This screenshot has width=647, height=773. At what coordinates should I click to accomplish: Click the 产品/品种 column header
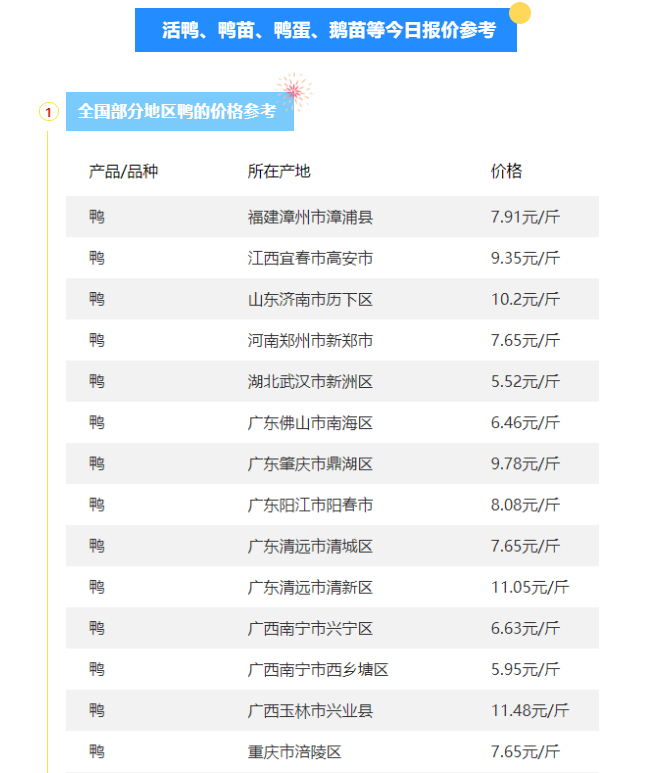(x=123, y=171)
